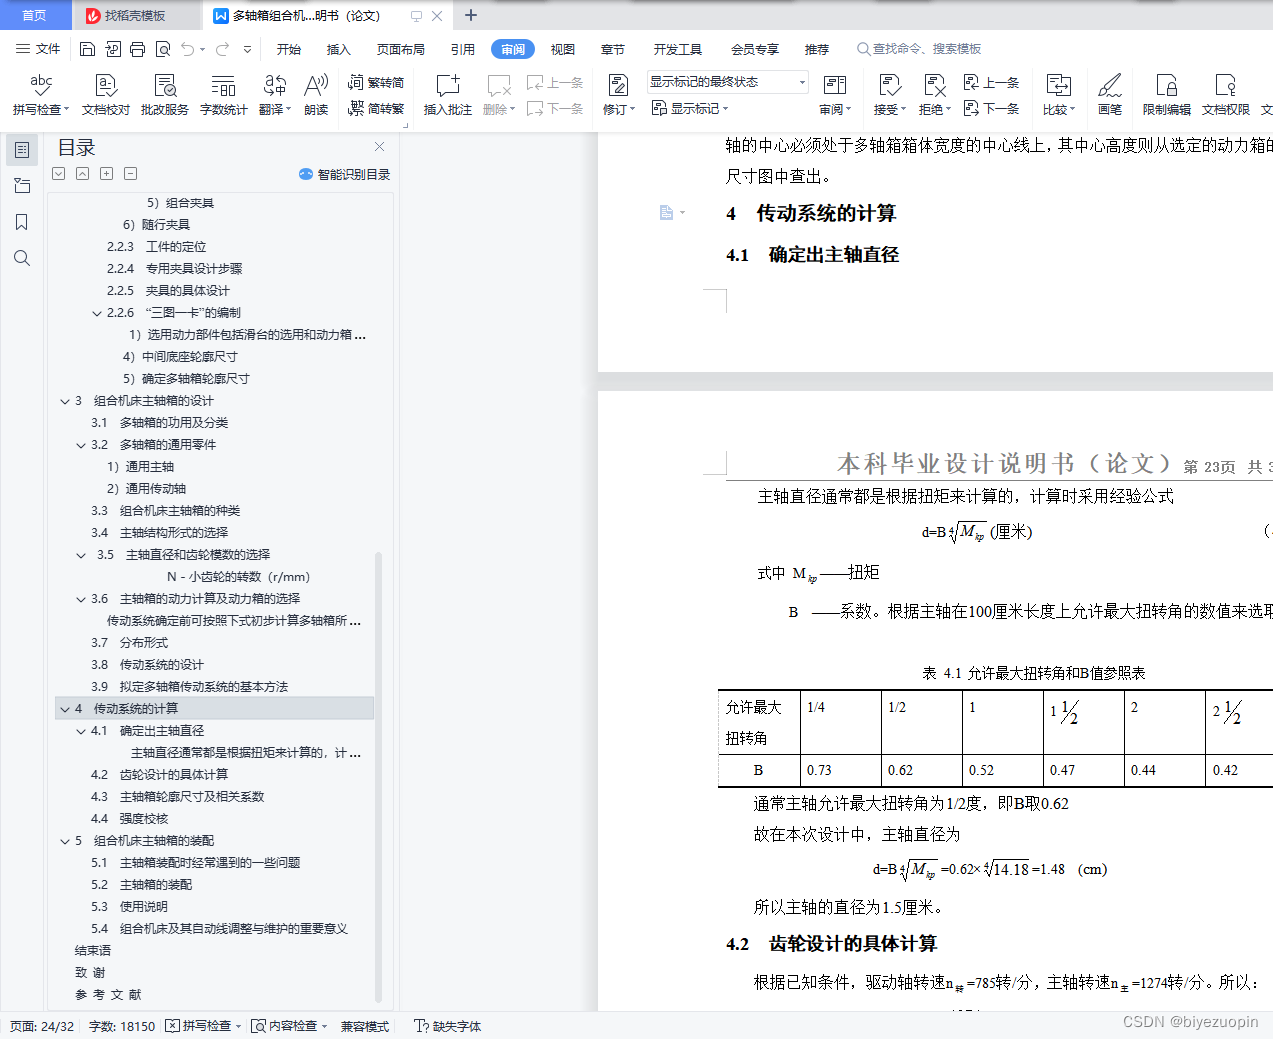Click smart TOC recognition (智能识别目录)
This screenshot has width=1273, height=1039.
(345, 174)
